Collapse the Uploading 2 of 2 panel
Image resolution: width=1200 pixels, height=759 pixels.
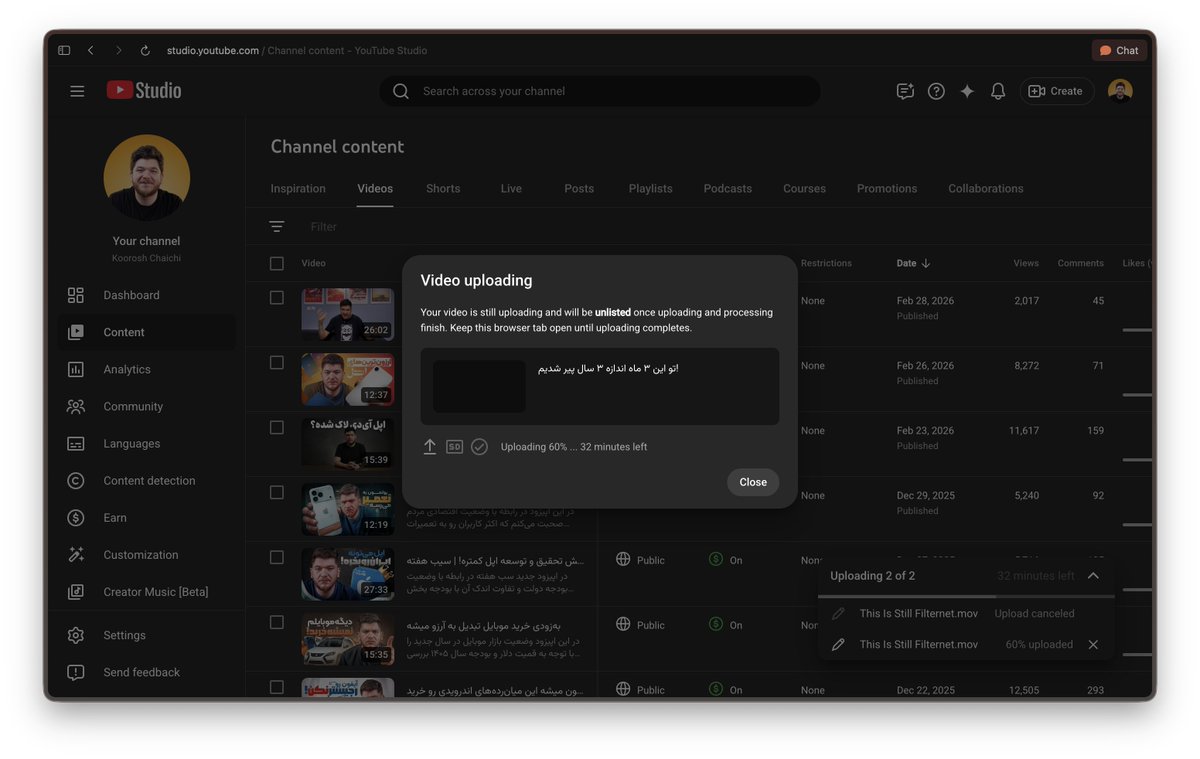coord(1093,576)
